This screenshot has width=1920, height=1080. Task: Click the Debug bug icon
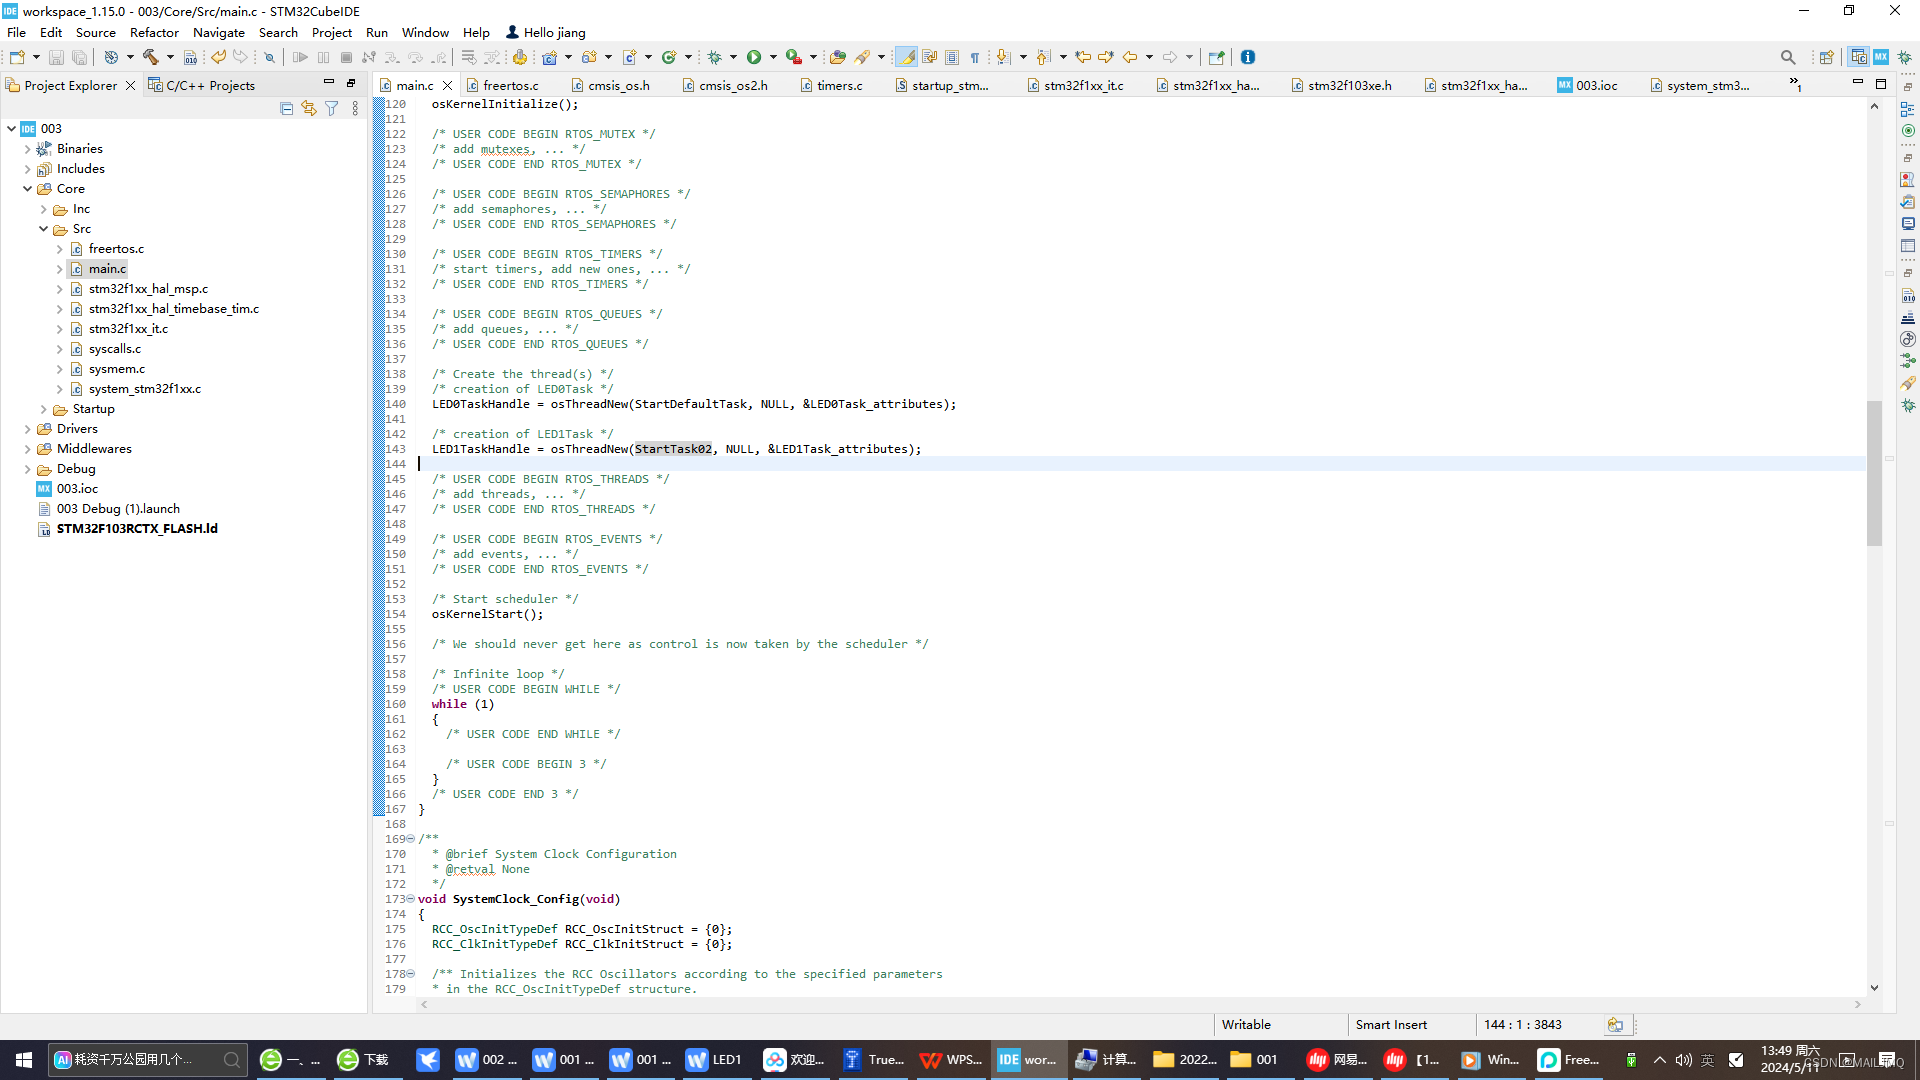tap(714, 57)
